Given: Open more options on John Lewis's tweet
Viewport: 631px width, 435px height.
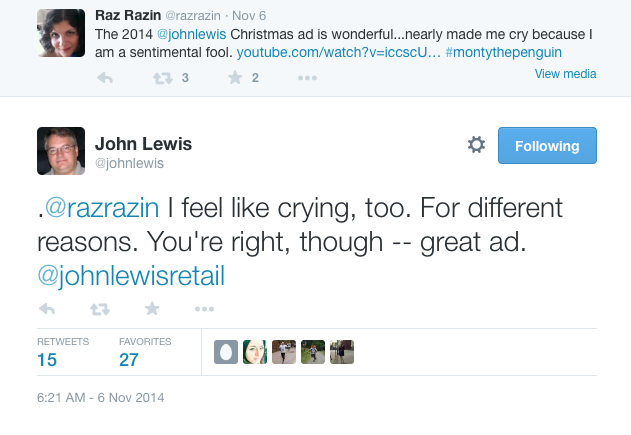Looking at the screenshot, I should click(x=204, y=308).
